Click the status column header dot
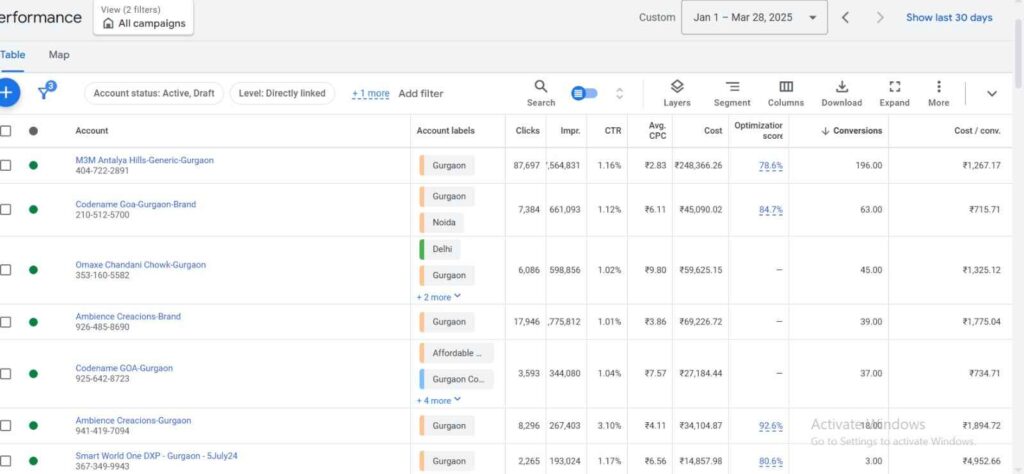Screen dimensions: 1024x474 33,131
